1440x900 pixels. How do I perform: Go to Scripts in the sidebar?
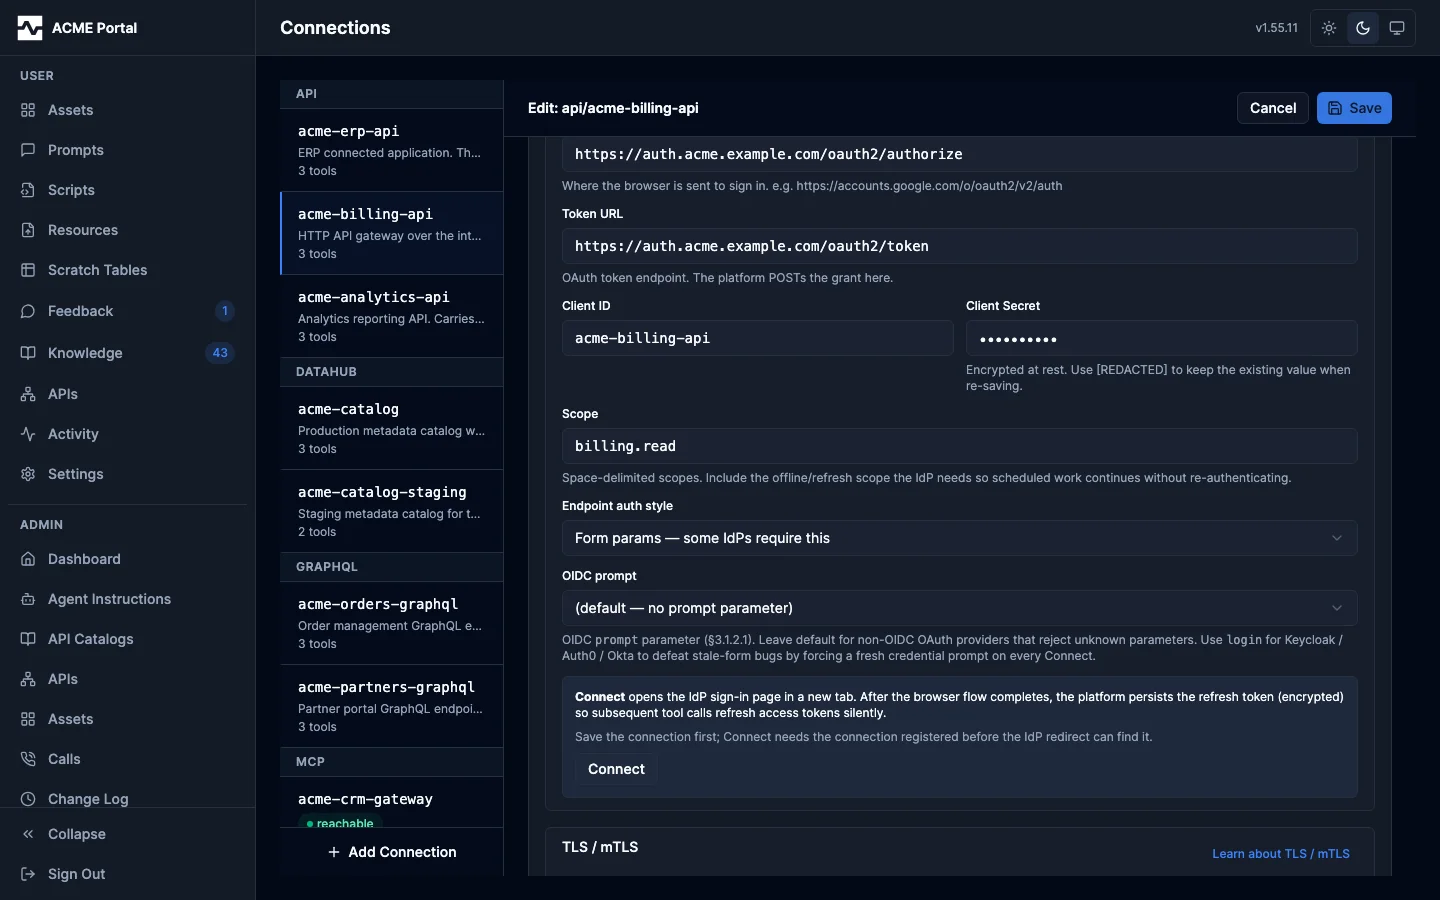point(127,190)
